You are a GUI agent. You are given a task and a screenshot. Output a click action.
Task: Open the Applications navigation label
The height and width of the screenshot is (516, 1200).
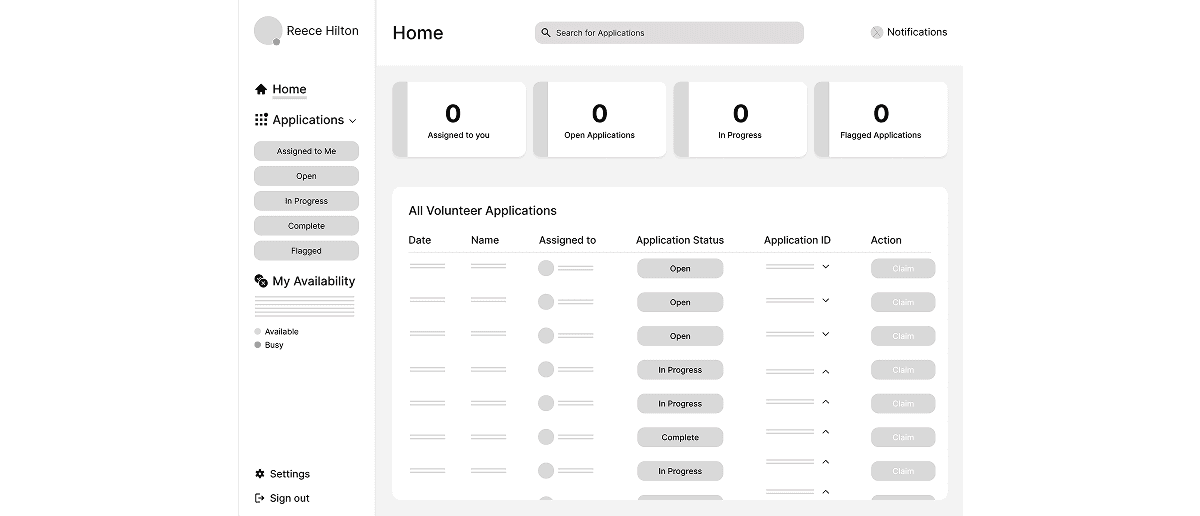pos(308,120)
